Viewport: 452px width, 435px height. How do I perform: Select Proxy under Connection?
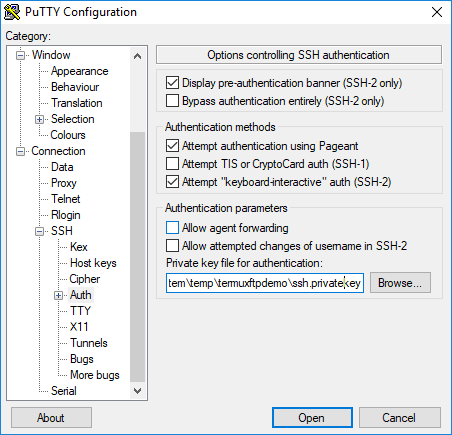pyautogui.click(x=64, y=183)
